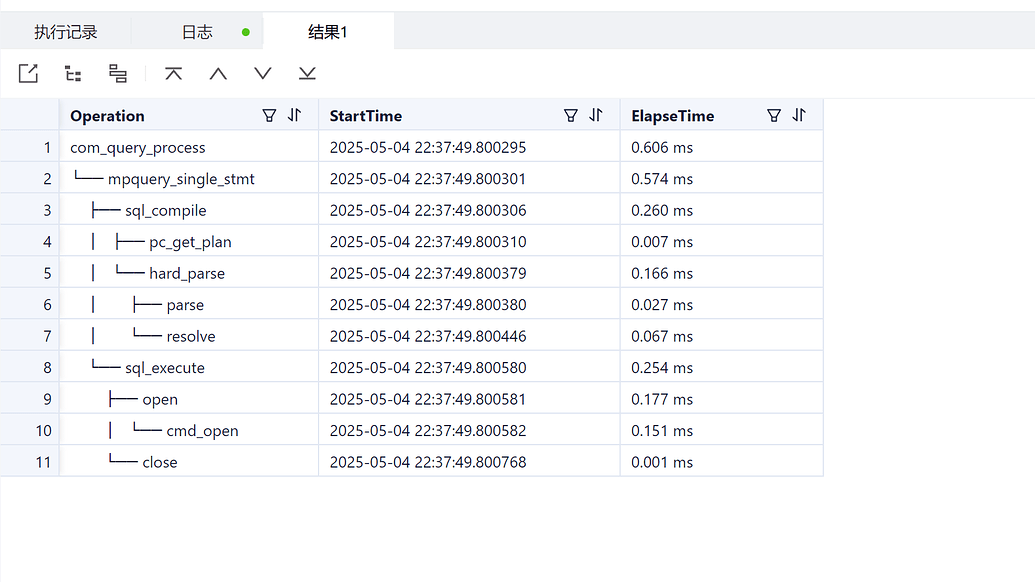Sort by ElapseTime column
1035x582 pixels.
coord(799,115)
